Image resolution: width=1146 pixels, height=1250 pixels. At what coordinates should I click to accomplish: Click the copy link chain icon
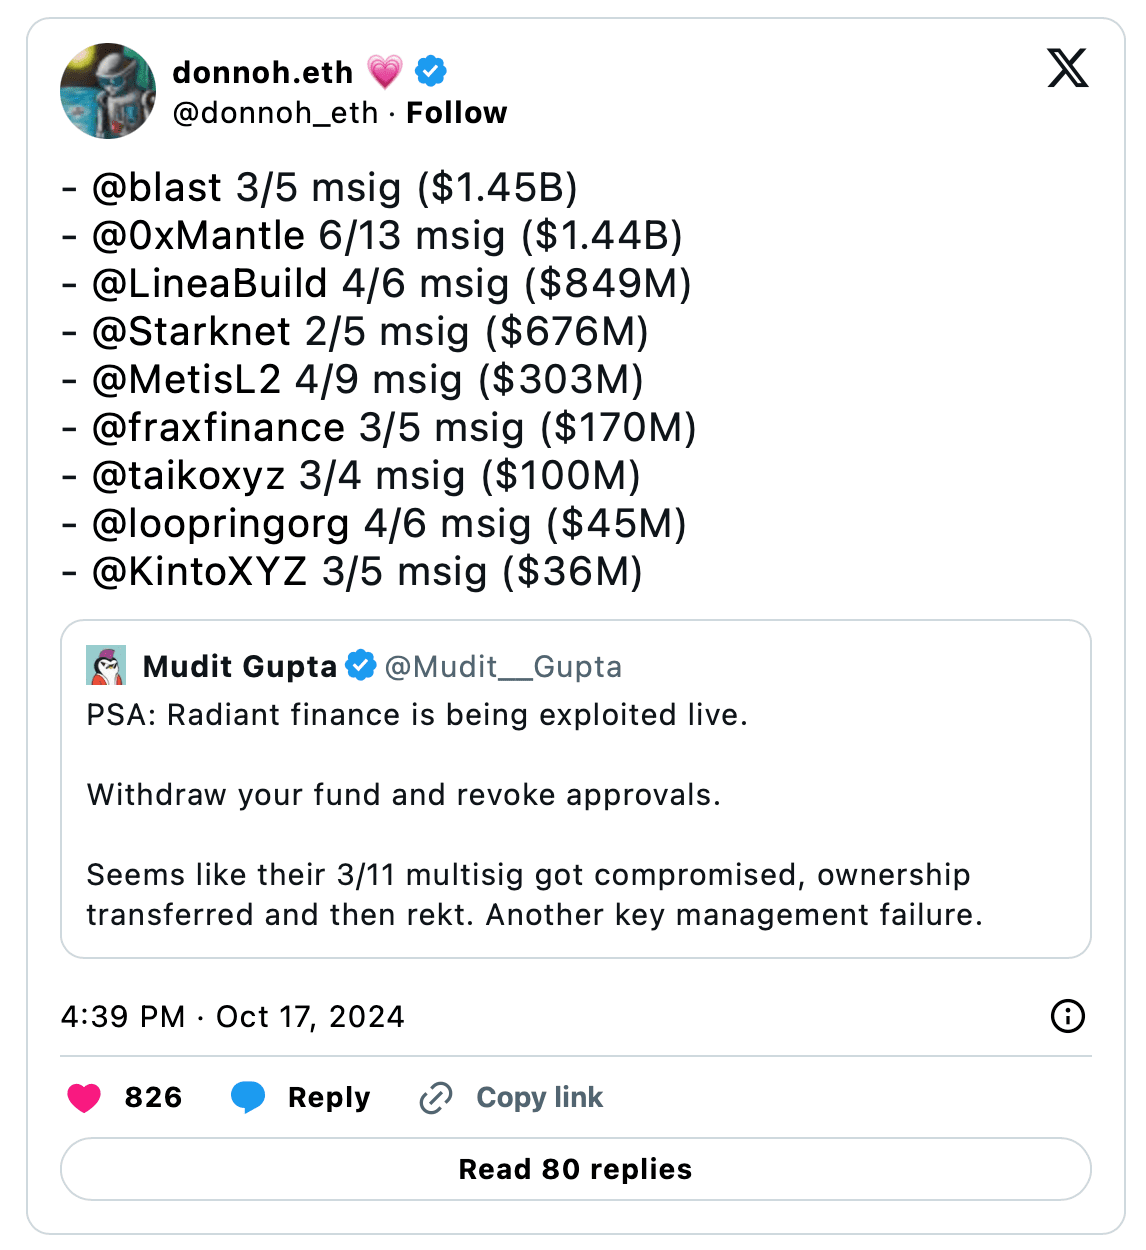click(x=436, y=1098)
